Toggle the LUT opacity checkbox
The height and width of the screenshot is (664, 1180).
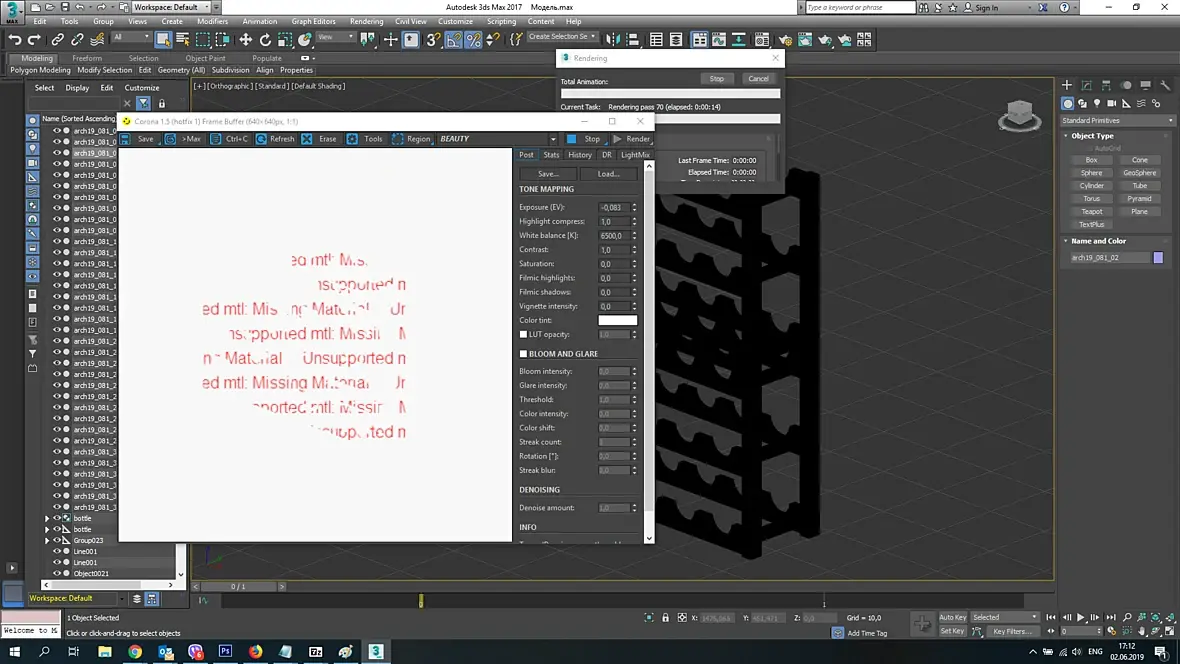click(523, 334)
